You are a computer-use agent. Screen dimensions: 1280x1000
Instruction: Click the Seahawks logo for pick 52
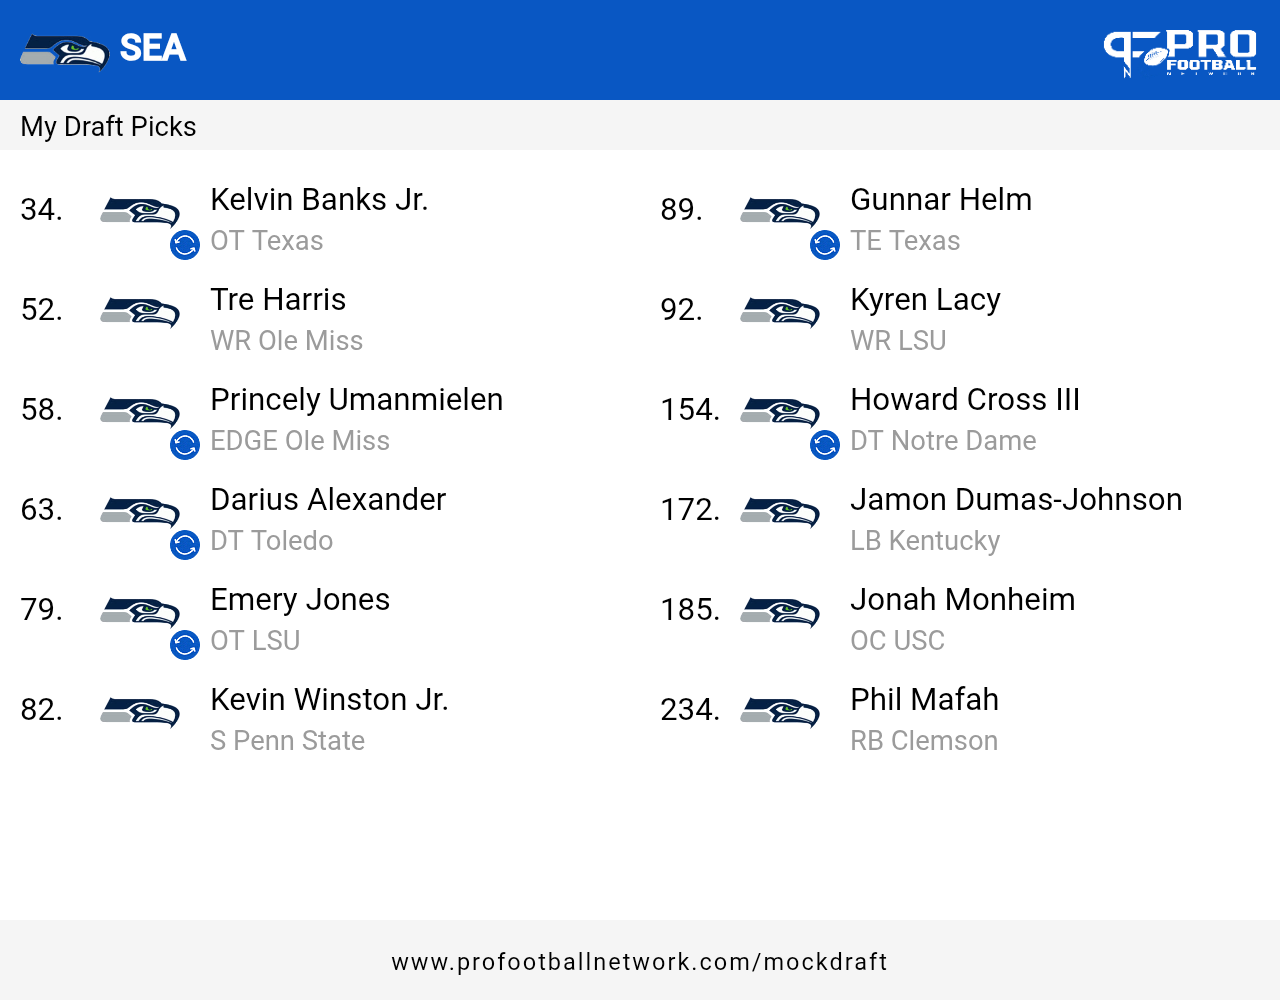click(140, 312)
